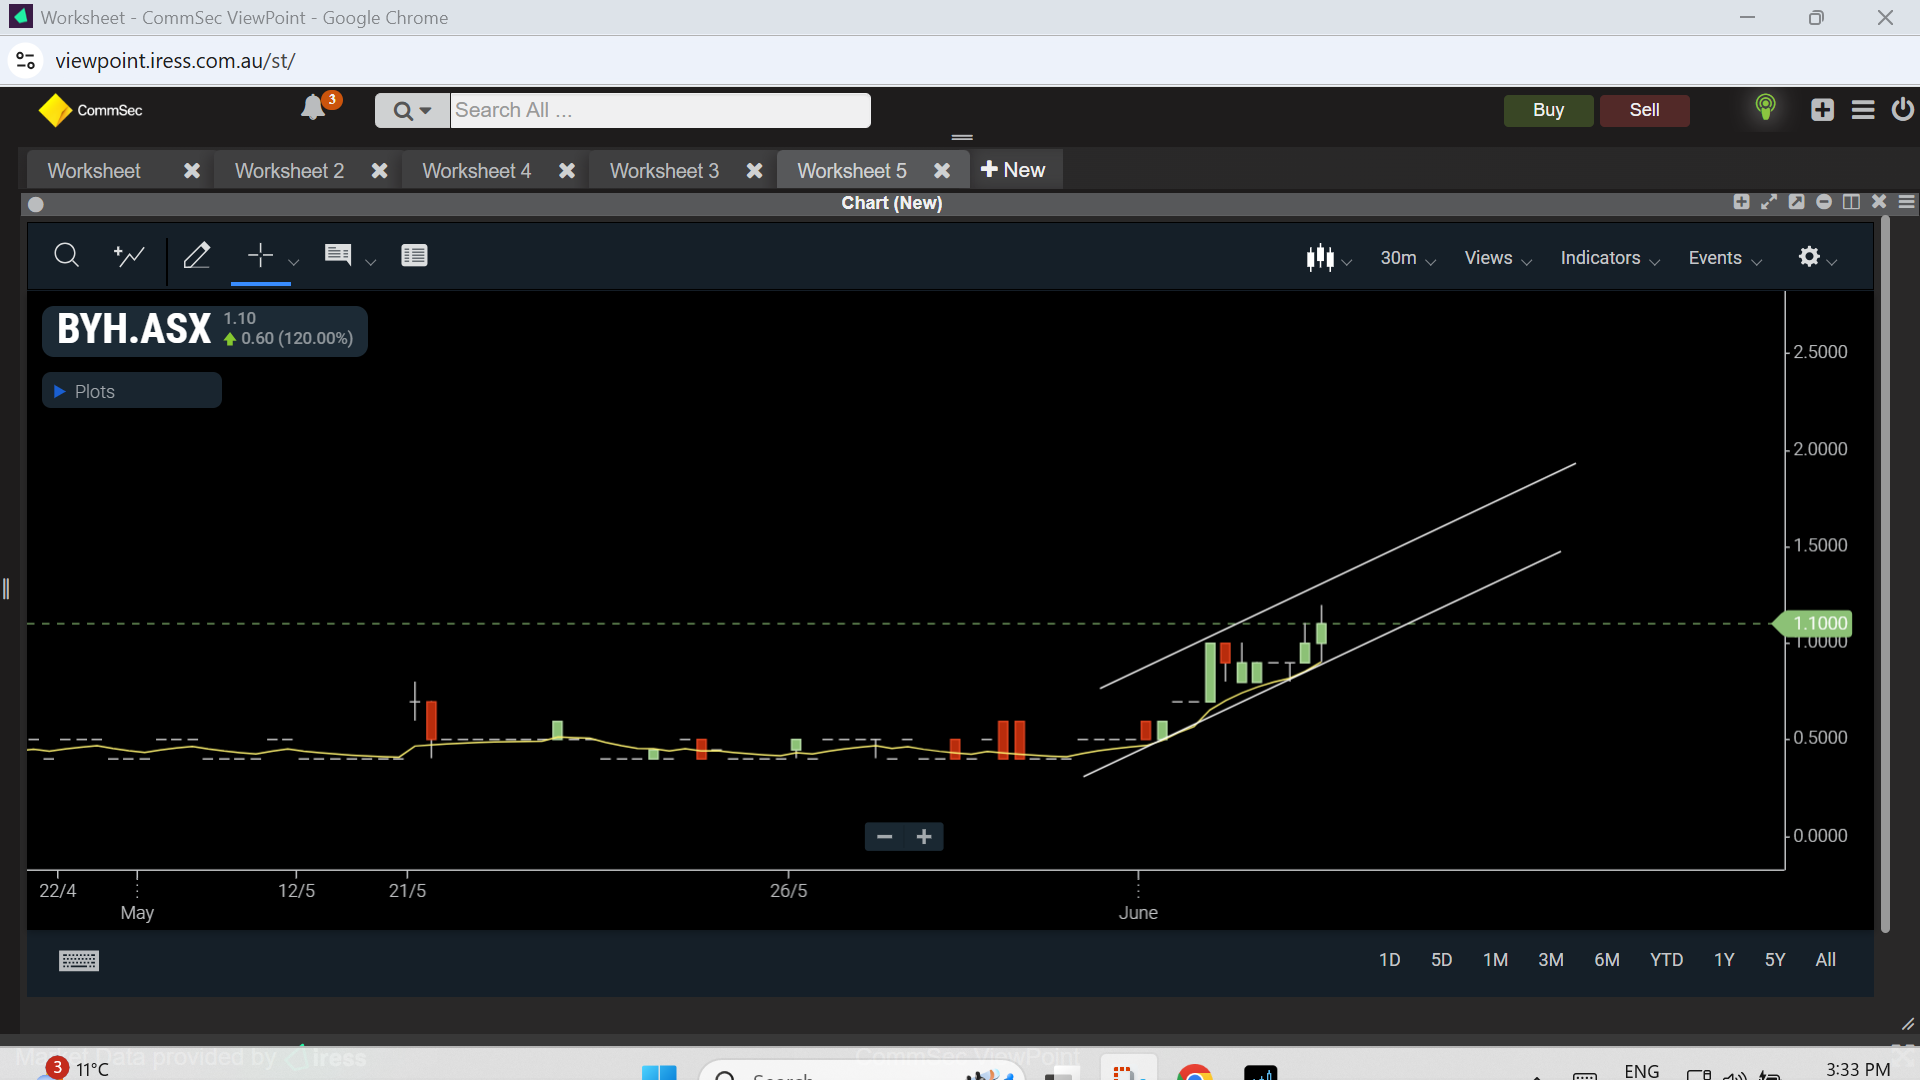Open the notifications bell

point(313,108)
